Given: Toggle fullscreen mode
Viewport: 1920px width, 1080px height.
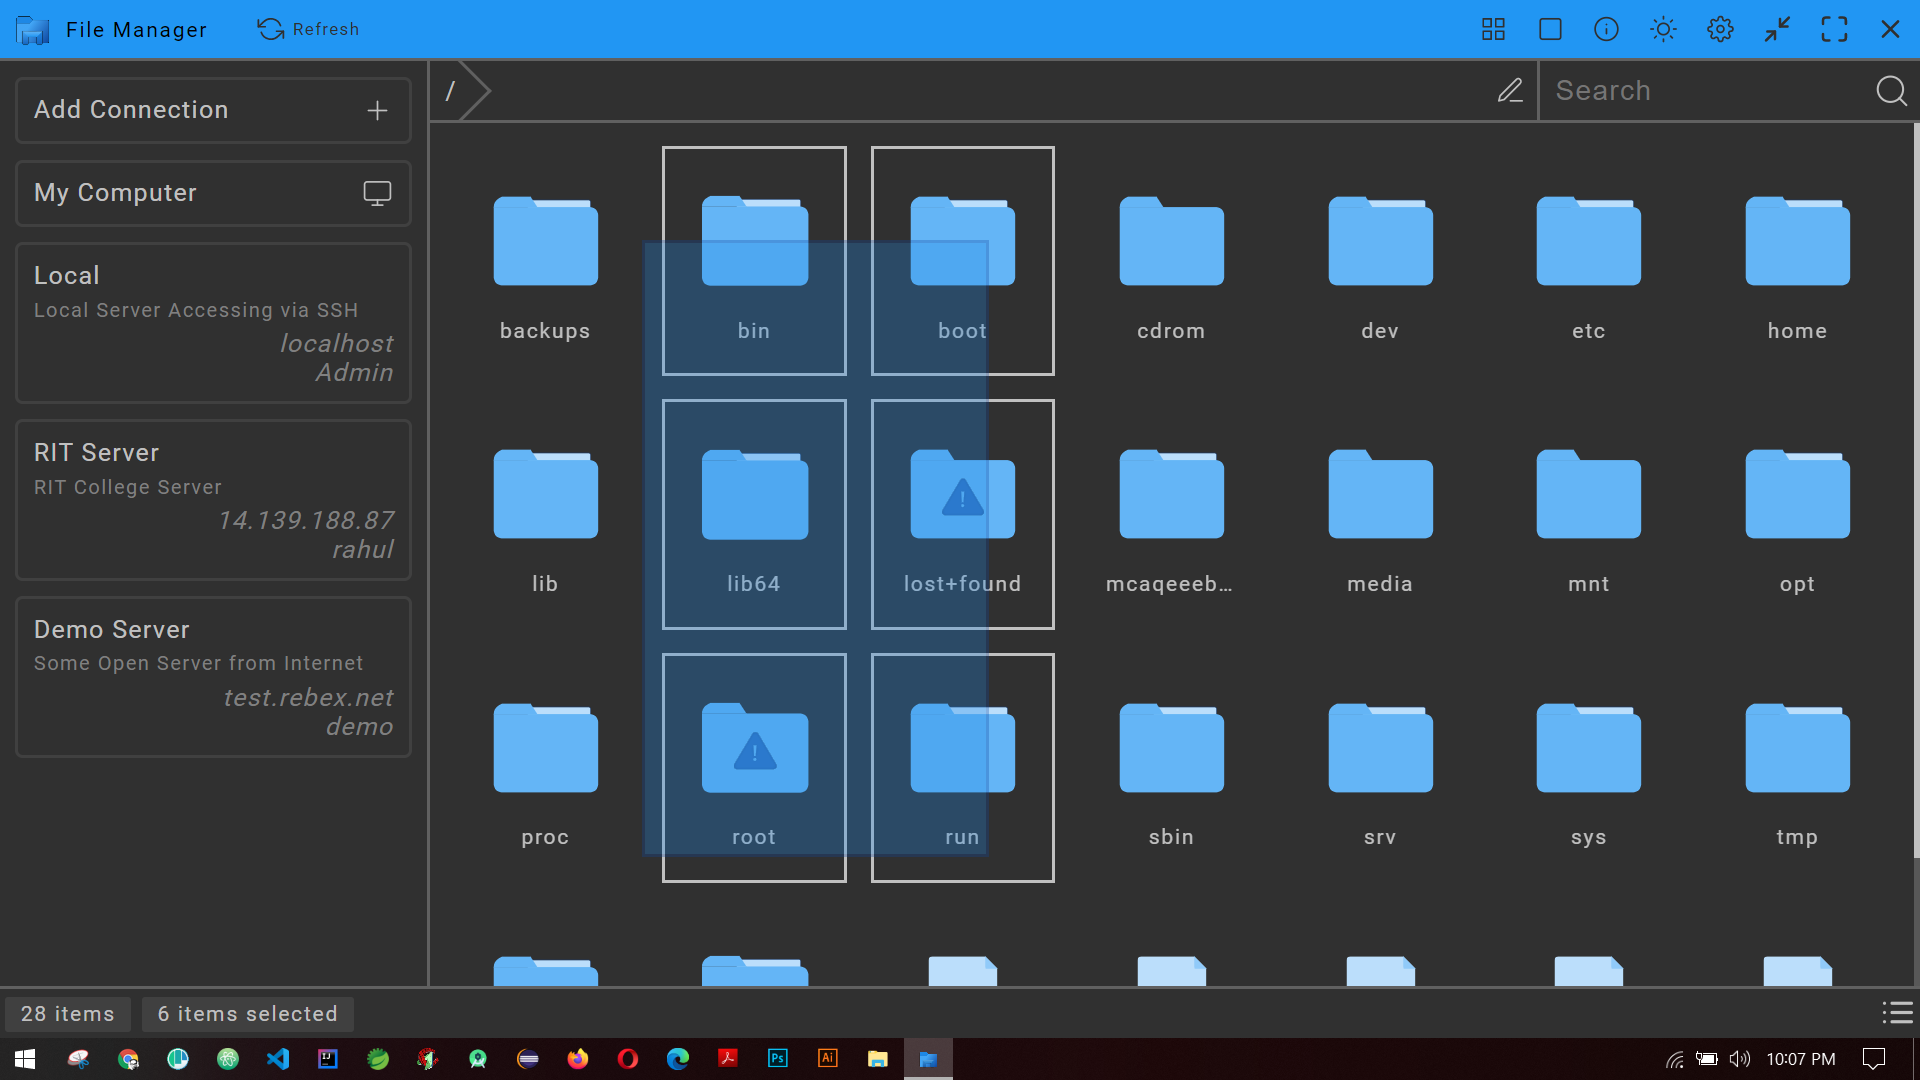Looking at the screenshot, I should [1835, 29].
